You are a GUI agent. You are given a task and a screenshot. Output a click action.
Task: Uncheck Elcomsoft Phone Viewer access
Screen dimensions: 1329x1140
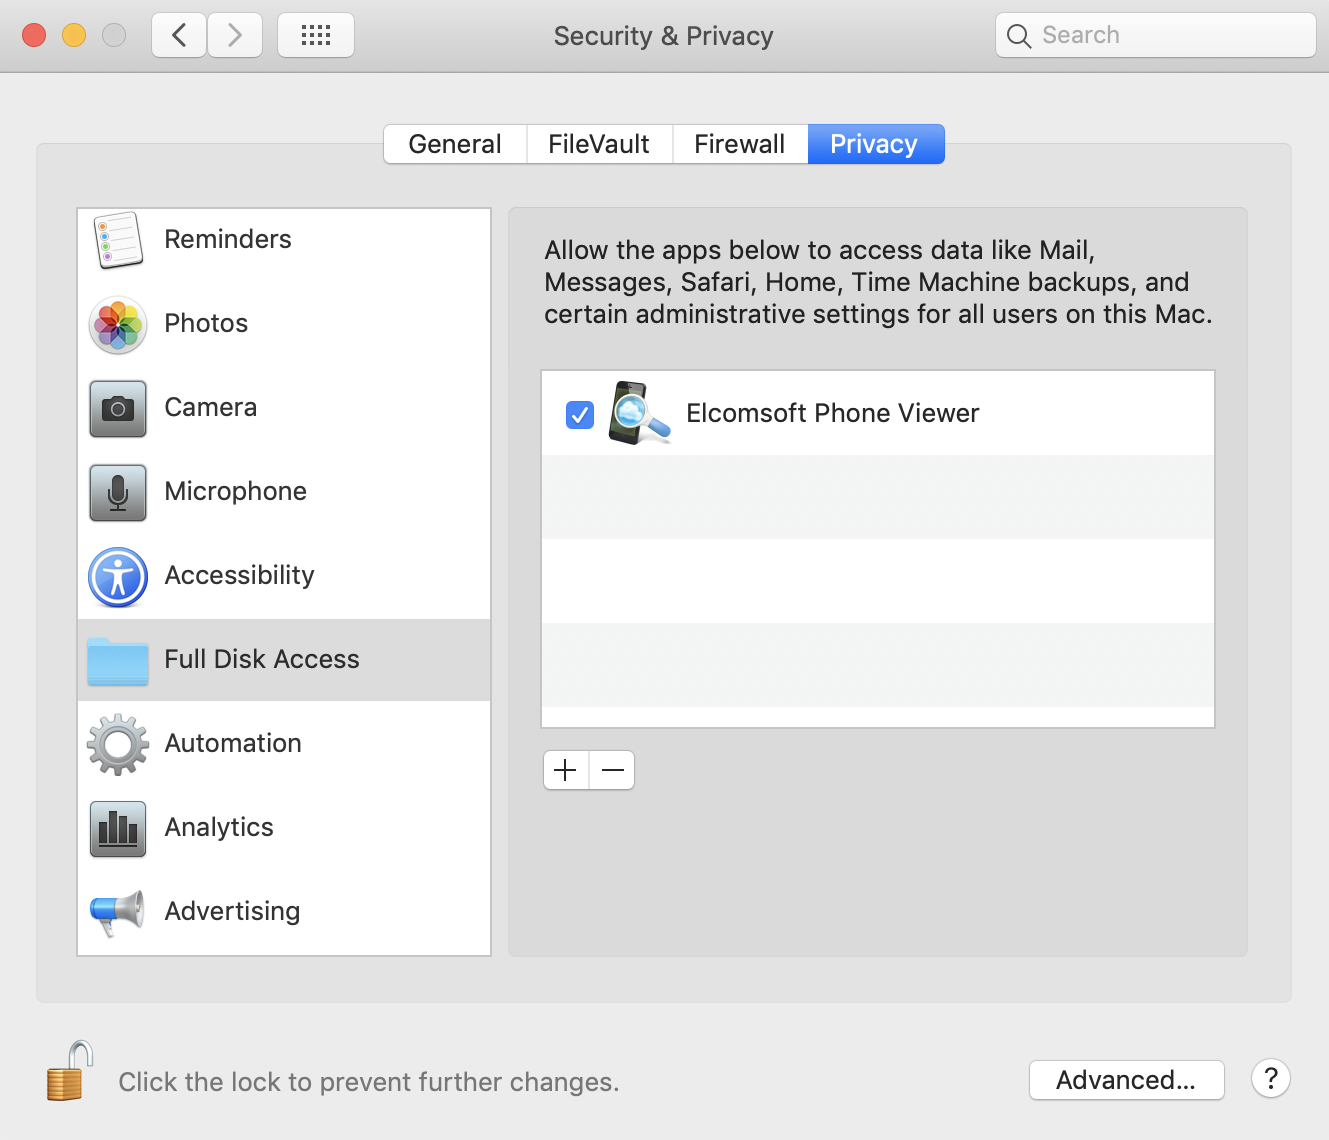[x=579, y=414]
